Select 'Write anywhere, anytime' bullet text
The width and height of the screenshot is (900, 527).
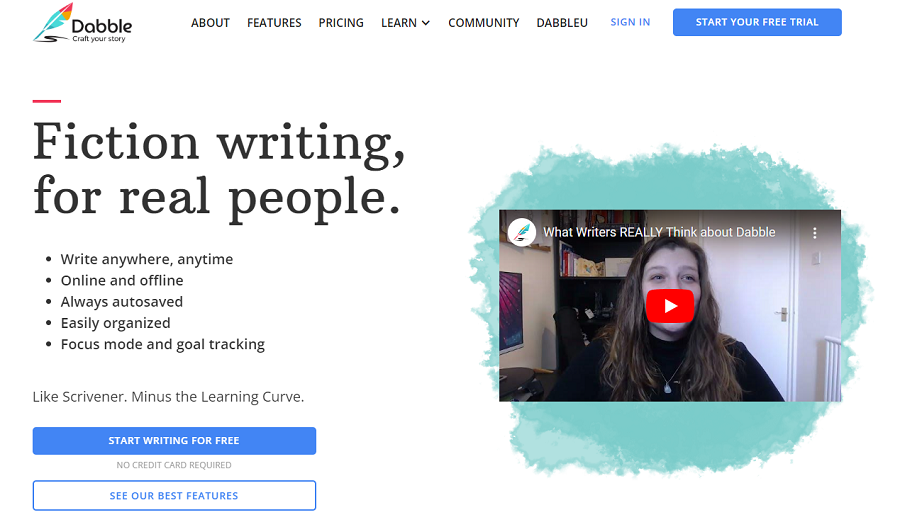pos(147,259)
